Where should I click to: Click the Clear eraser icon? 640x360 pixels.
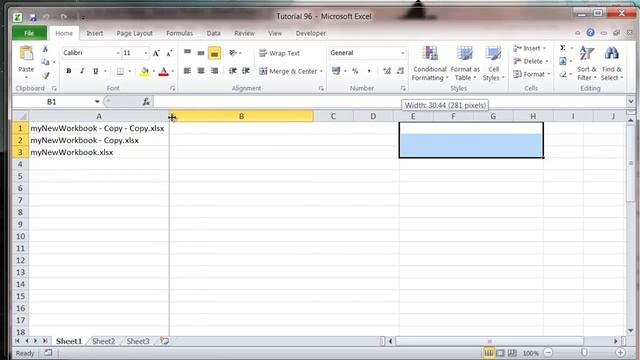pyautogui.click(x=563, y=74)
